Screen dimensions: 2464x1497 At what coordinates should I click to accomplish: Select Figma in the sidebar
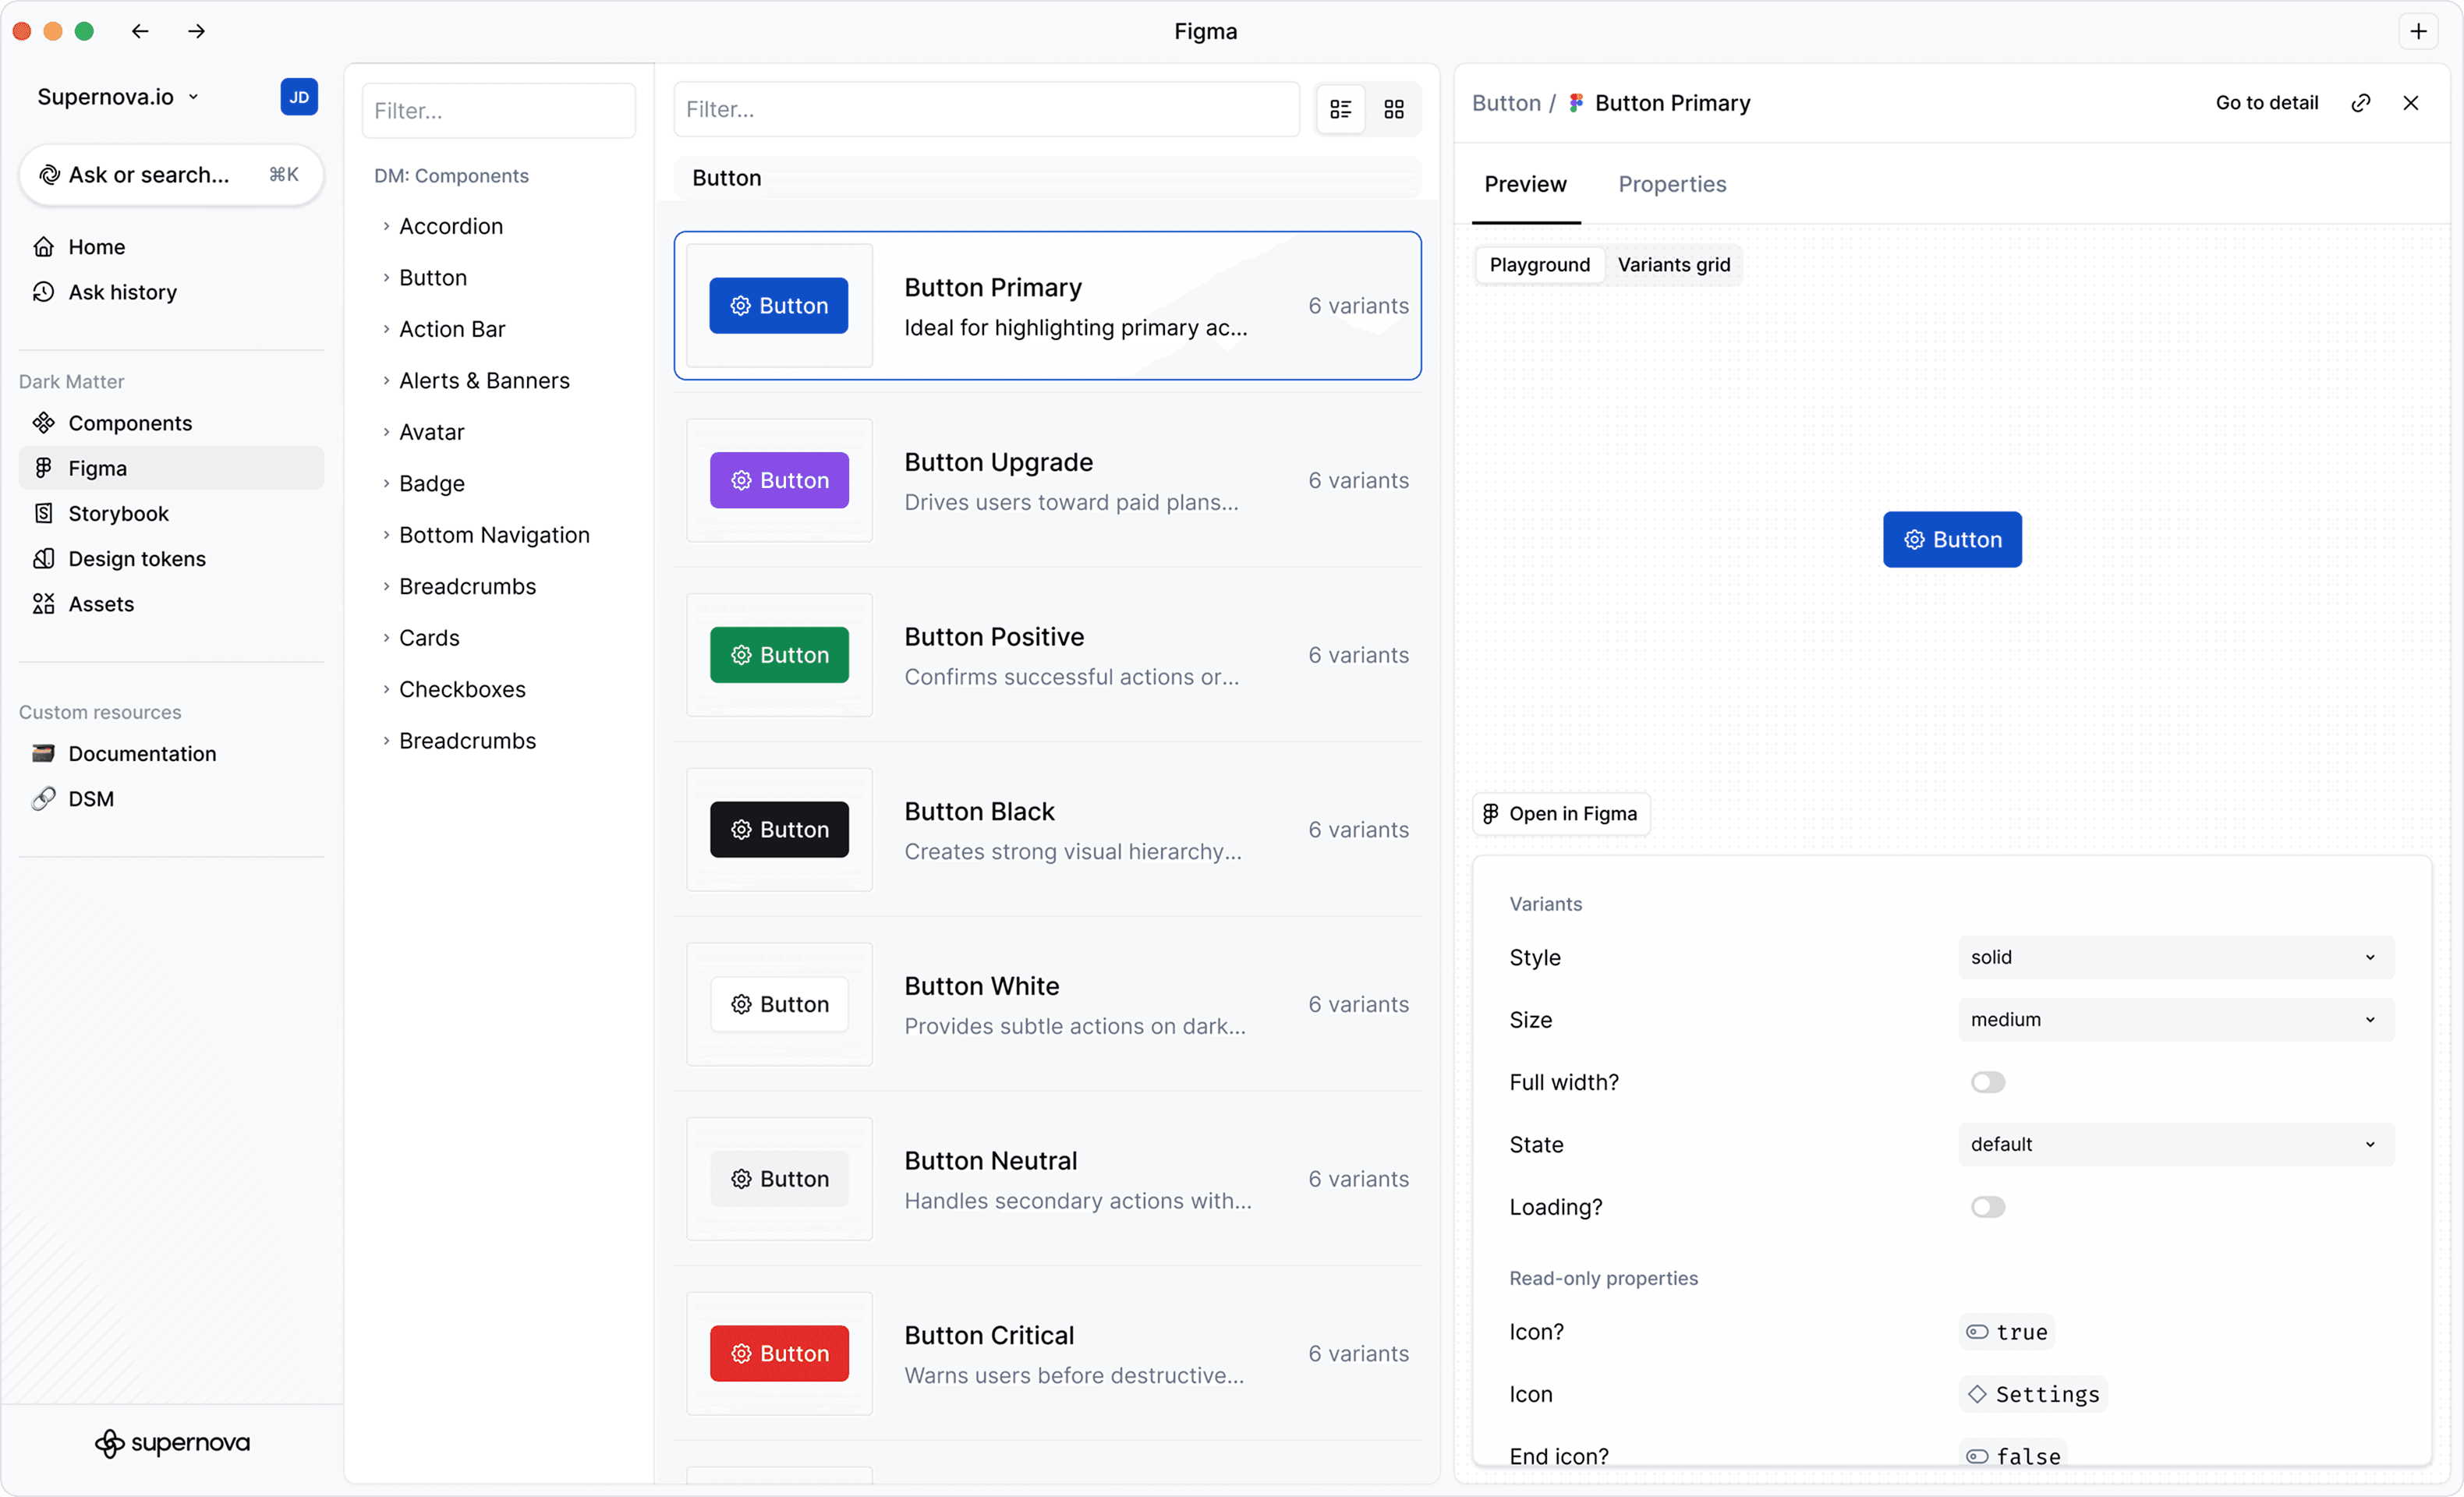(171, 468)
